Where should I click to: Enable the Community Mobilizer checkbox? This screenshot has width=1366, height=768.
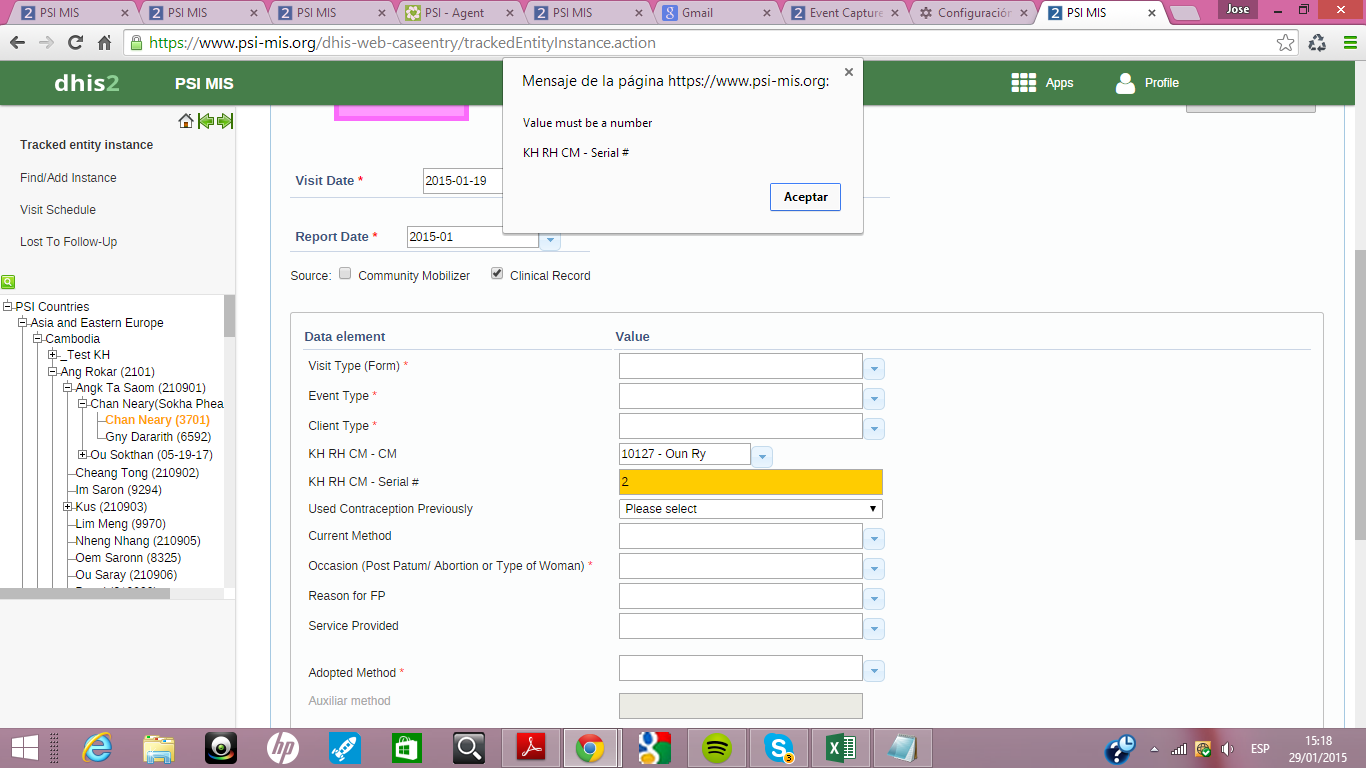[345, 274]
